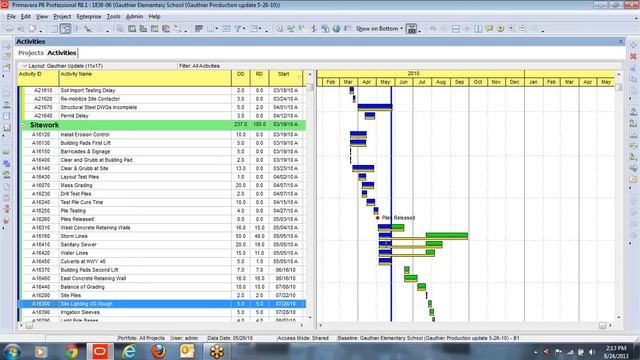The width and height of the screenshot is (640, 360).
Task: Click the red Delete X icon
Action: tap(633, 56)
